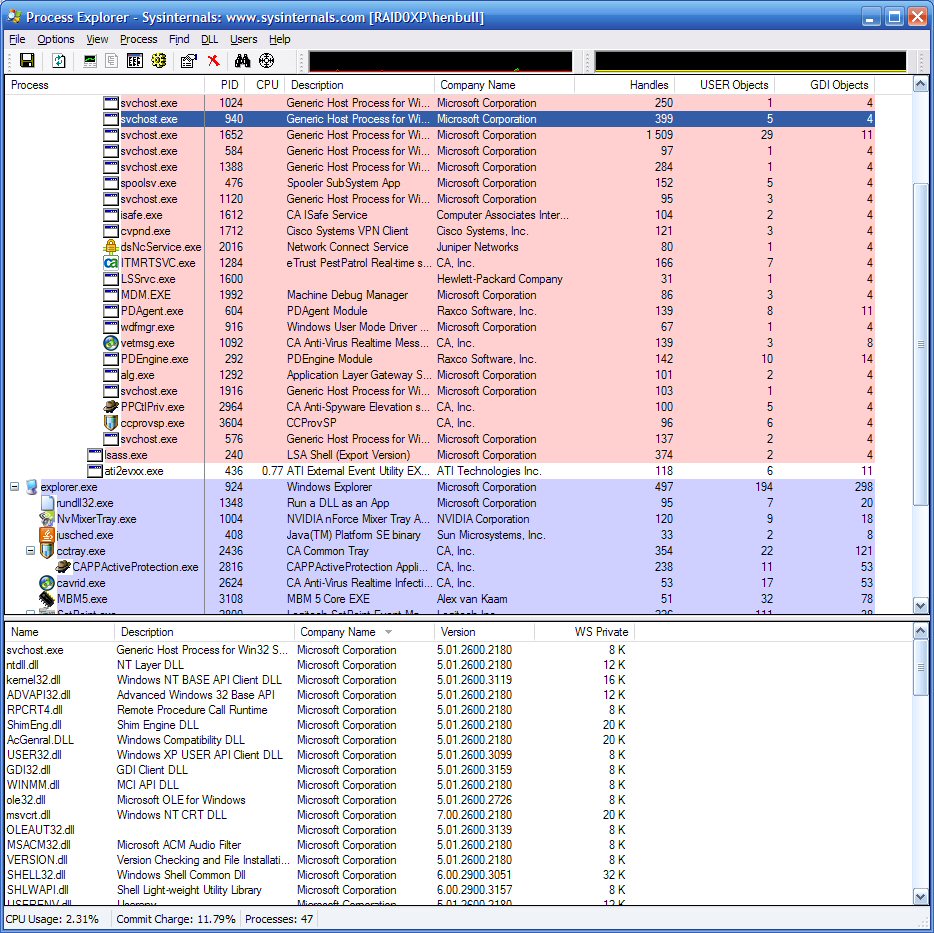Click the globe icon of vetmsg.exe
The image size is (934, 933).
tap(111, 343)
